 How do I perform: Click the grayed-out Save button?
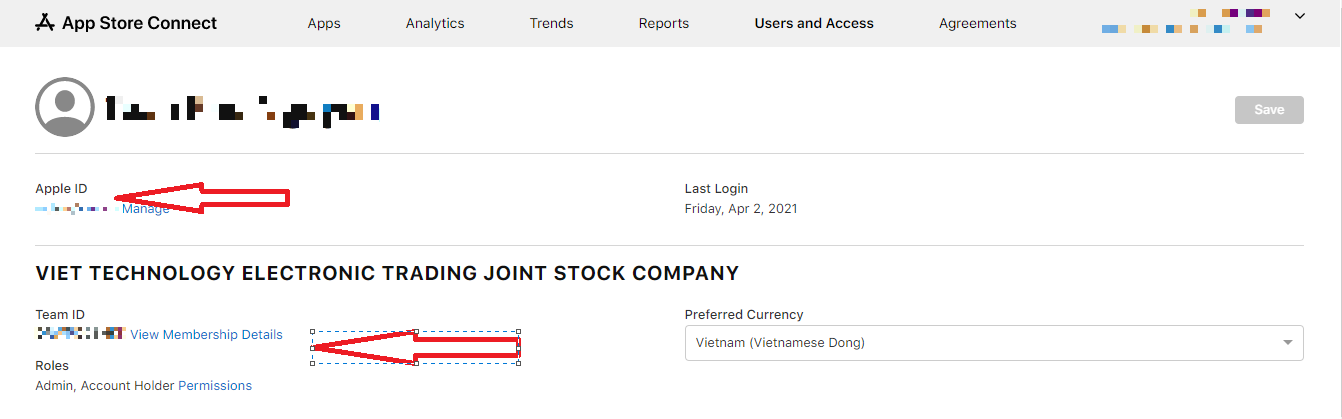[x=1269, y=110]
